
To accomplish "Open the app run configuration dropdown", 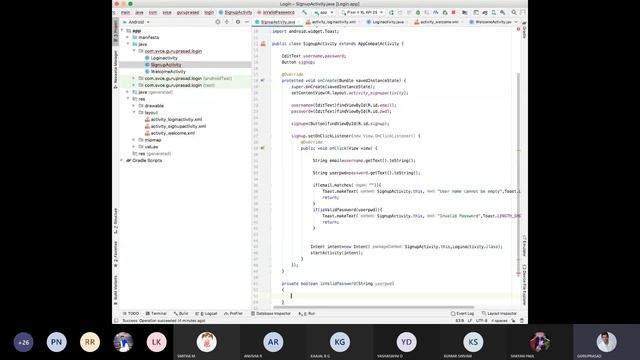I will pyautogui.click(x=324, y=13).
